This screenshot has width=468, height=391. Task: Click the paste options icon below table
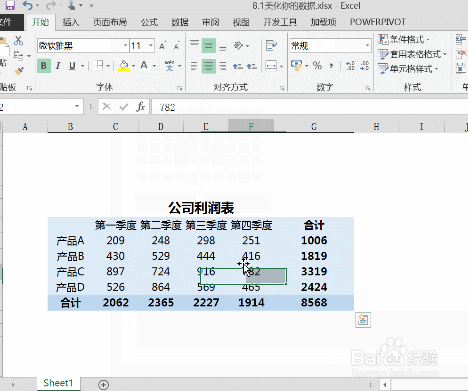pos(363,320)
